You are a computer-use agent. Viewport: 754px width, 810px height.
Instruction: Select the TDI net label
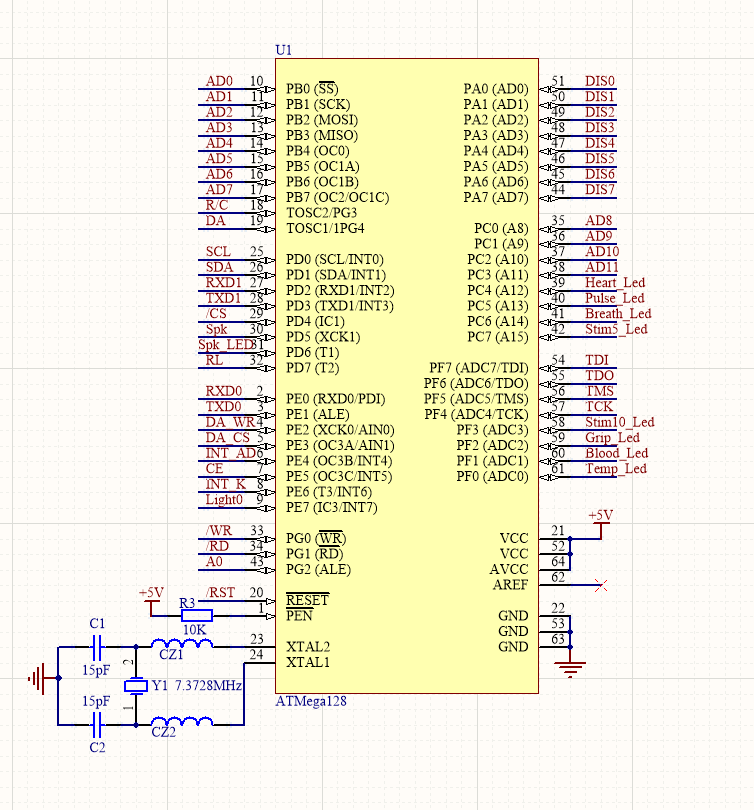point(596,361)
